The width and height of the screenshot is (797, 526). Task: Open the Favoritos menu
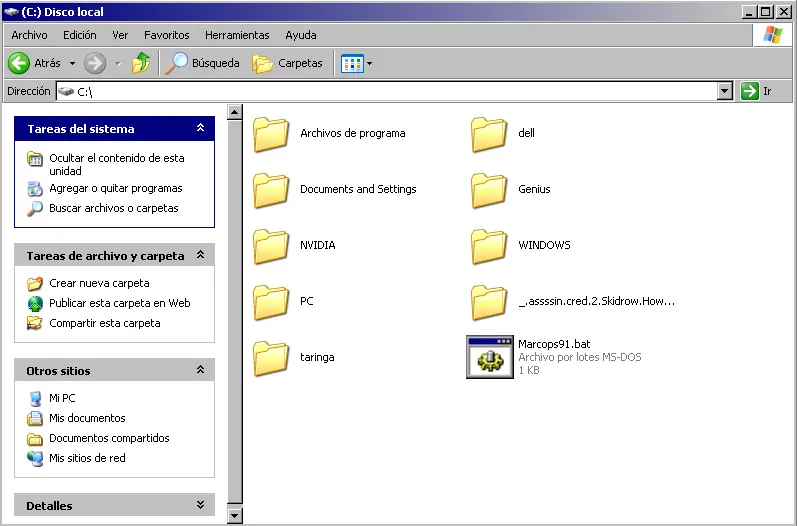pos(166,35)
